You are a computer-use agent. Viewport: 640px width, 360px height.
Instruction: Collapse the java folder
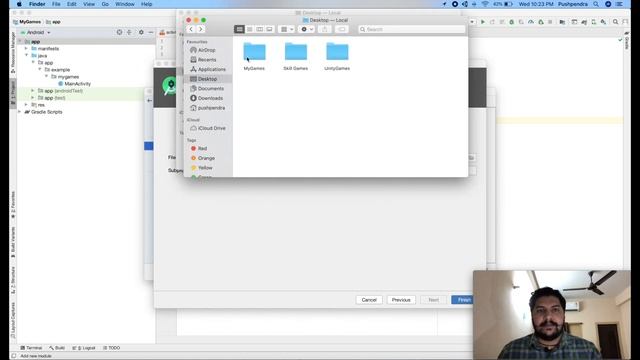27,56
